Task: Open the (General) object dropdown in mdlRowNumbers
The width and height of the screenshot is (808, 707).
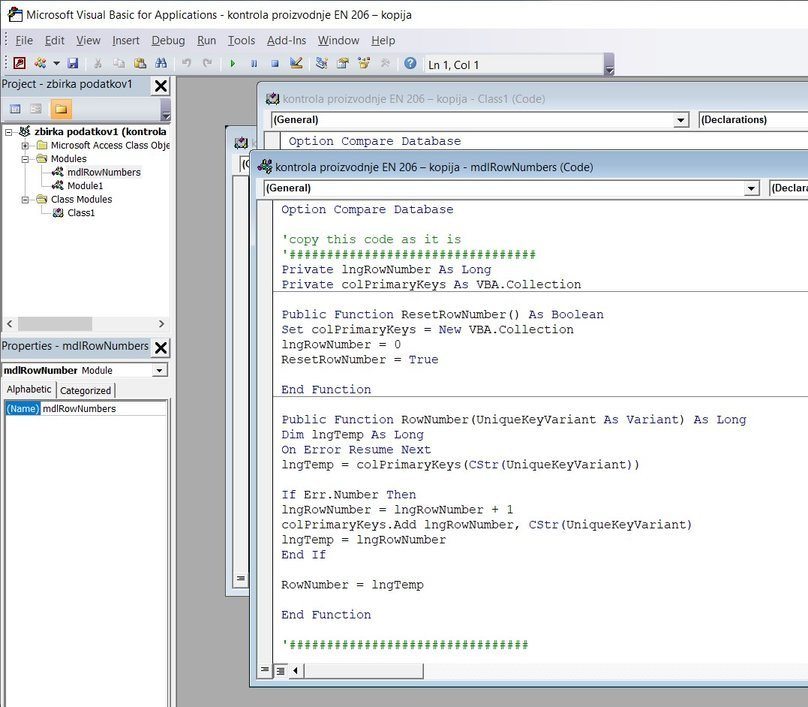Action: point(751,188)
